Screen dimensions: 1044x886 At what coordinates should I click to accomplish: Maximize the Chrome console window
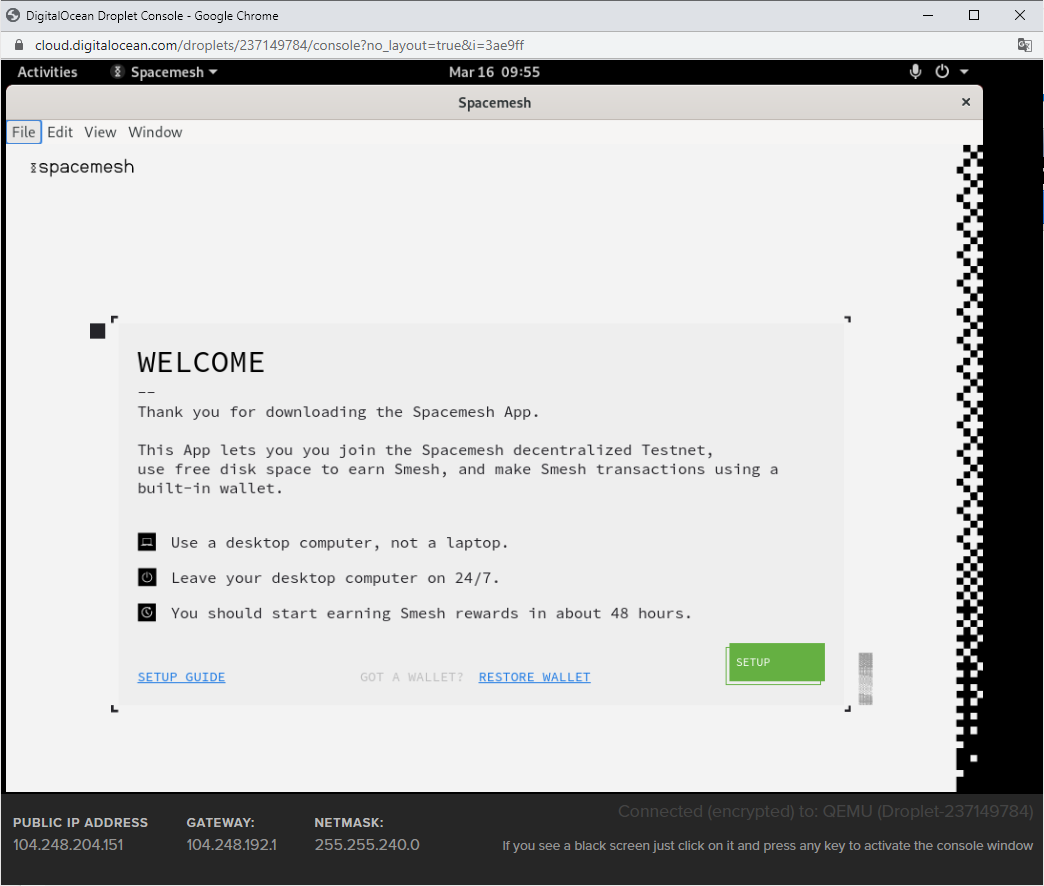coord(973,15)
